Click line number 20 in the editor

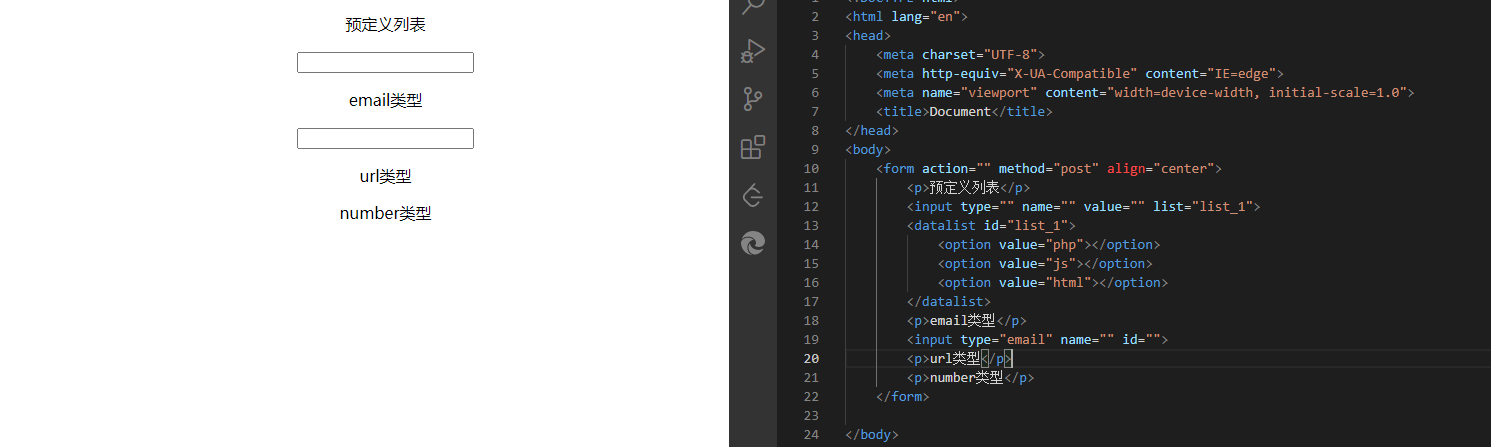pos(811,359)
